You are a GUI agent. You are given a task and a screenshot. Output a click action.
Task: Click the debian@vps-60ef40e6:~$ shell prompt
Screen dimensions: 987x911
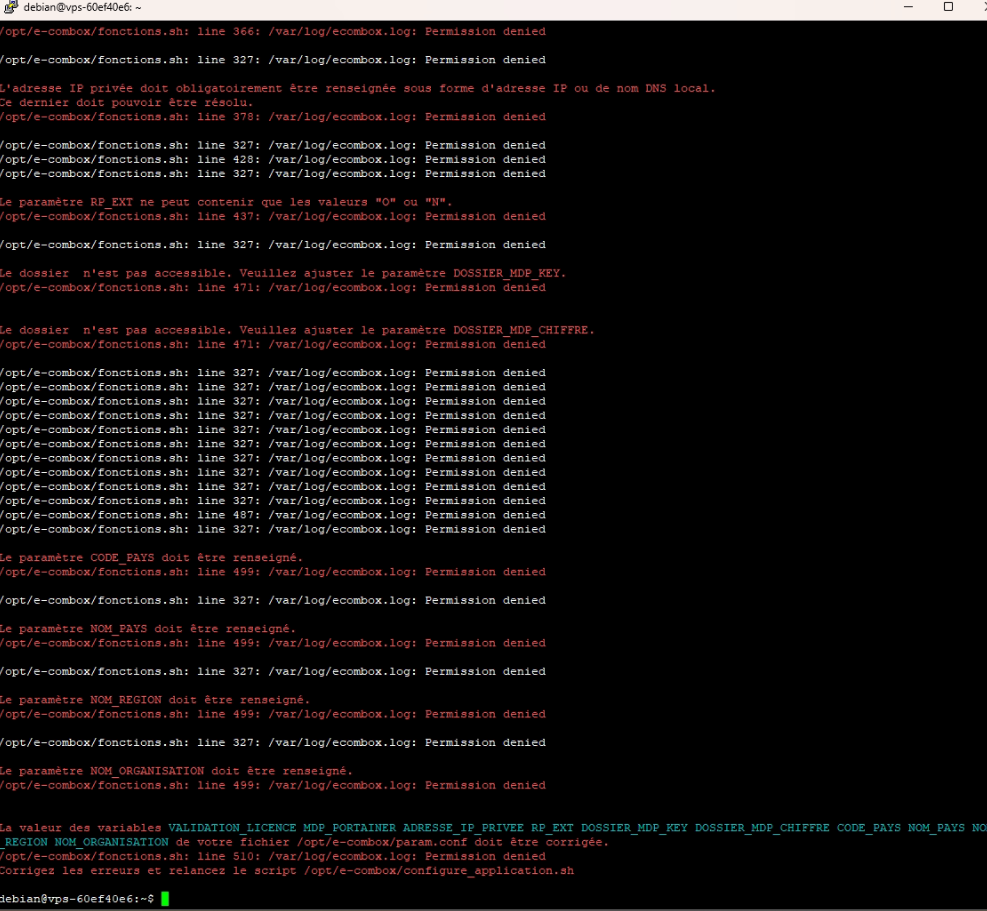pos(77,899)
